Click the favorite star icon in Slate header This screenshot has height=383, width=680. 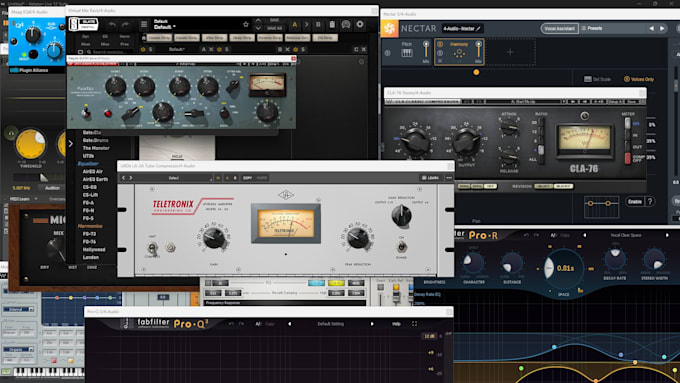point(246,24)
